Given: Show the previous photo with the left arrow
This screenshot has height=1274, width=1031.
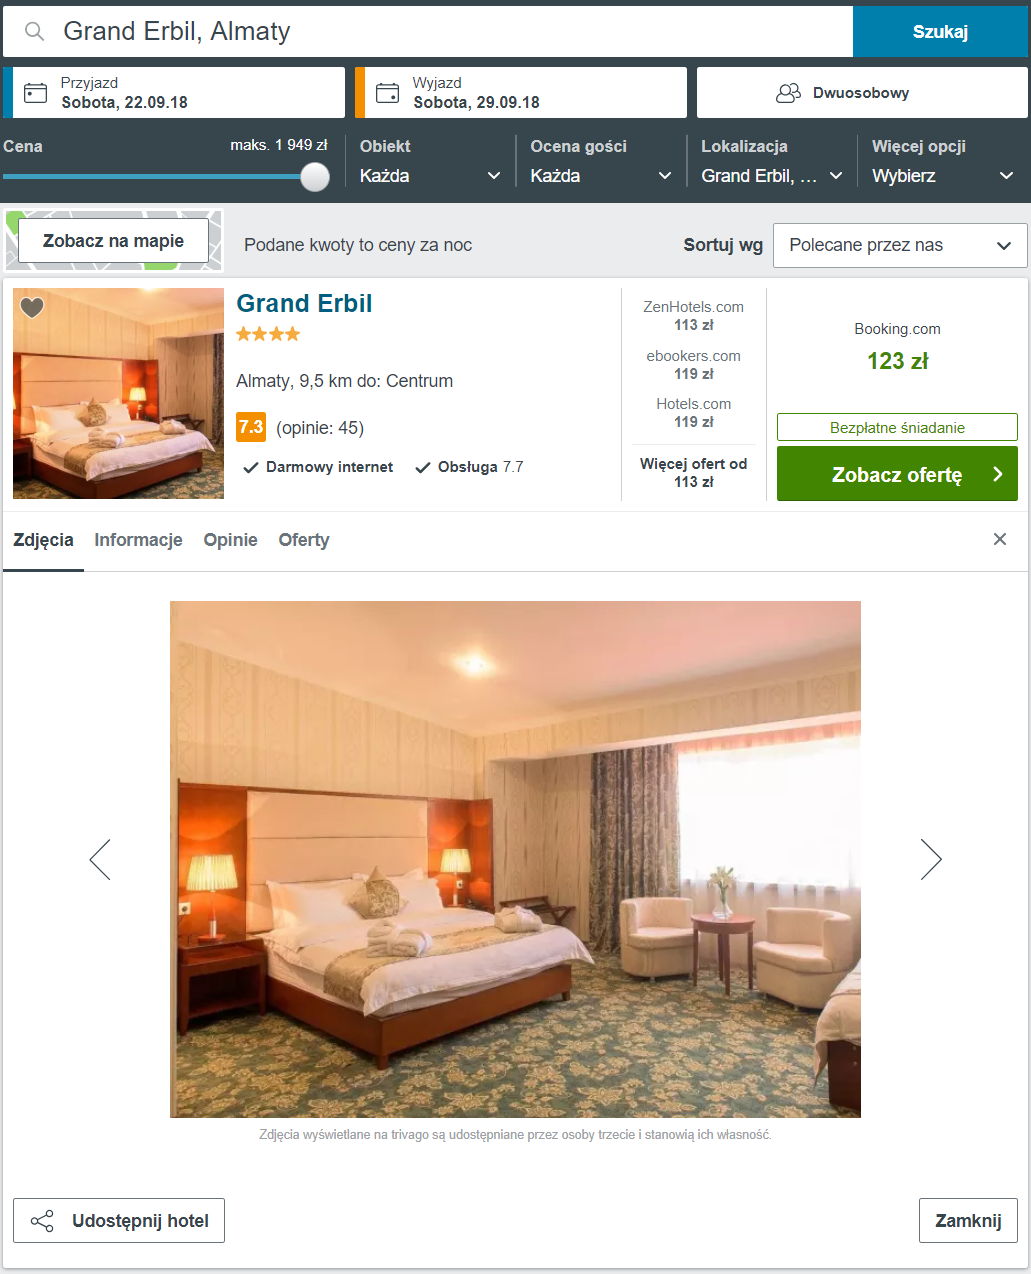Looking at the screenshot, I should pos(100,859).
